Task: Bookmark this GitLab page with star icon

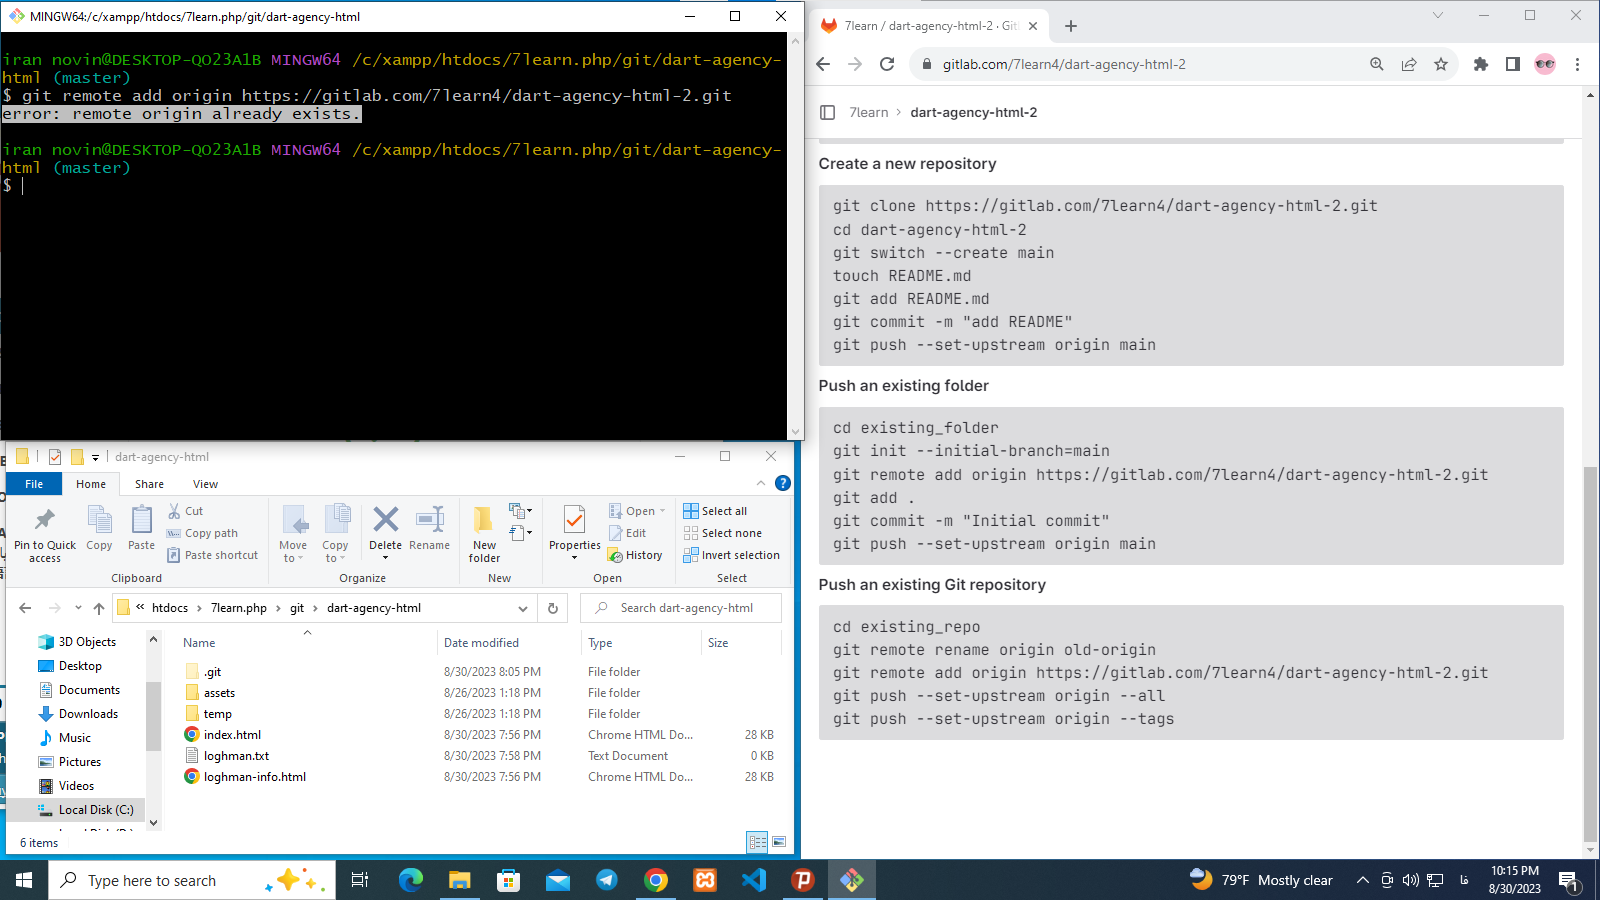Action: 1441,64
